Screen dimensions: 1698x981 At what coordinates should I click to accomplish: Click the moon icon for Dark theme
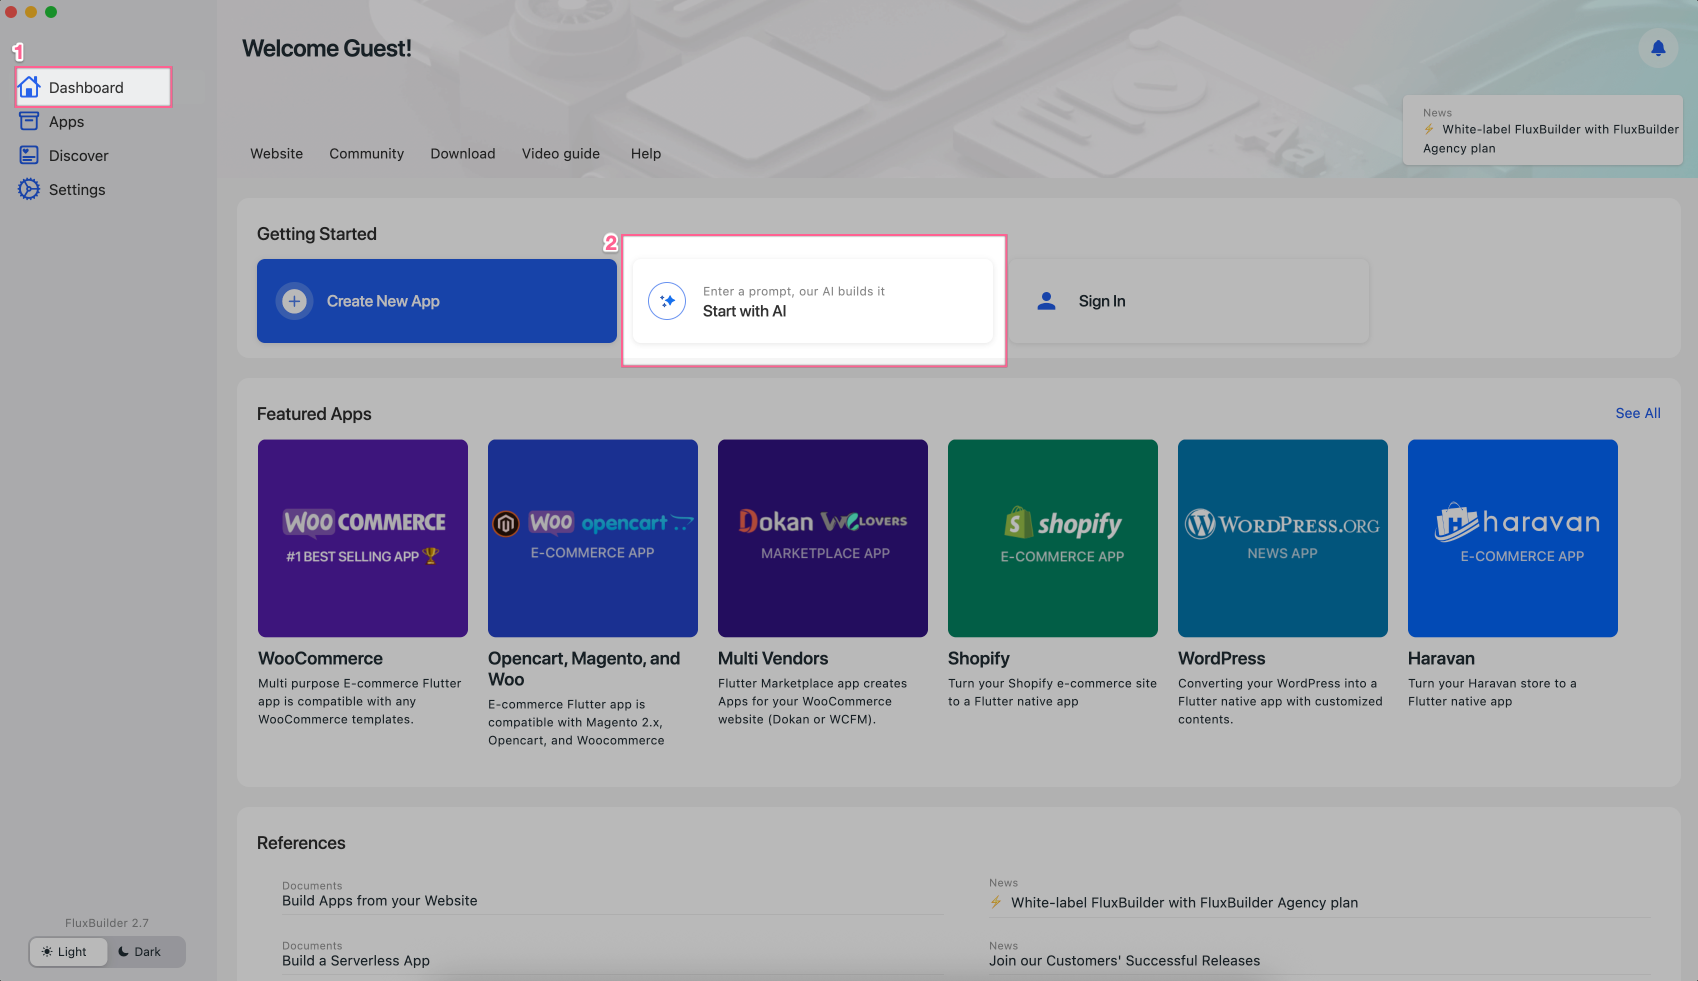click(123, 952)
